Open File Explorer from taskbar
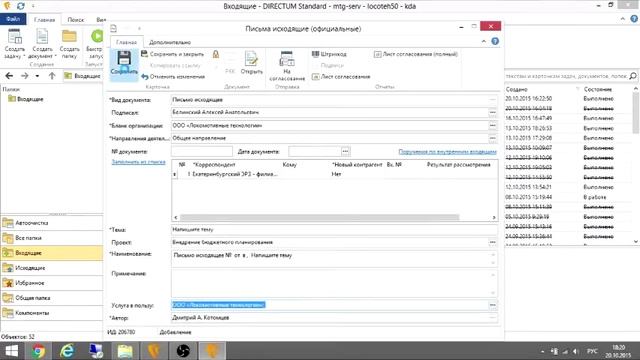The height and width of the screenshot is (360, 640). (x=125, y=351)
